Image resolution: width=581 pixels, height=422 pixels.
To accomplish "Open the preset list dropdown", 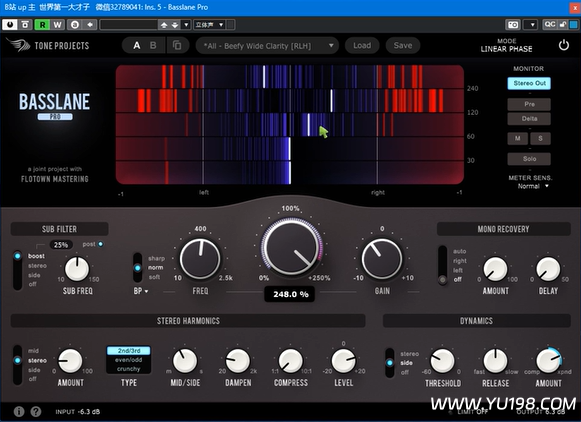I will [267, 46].
